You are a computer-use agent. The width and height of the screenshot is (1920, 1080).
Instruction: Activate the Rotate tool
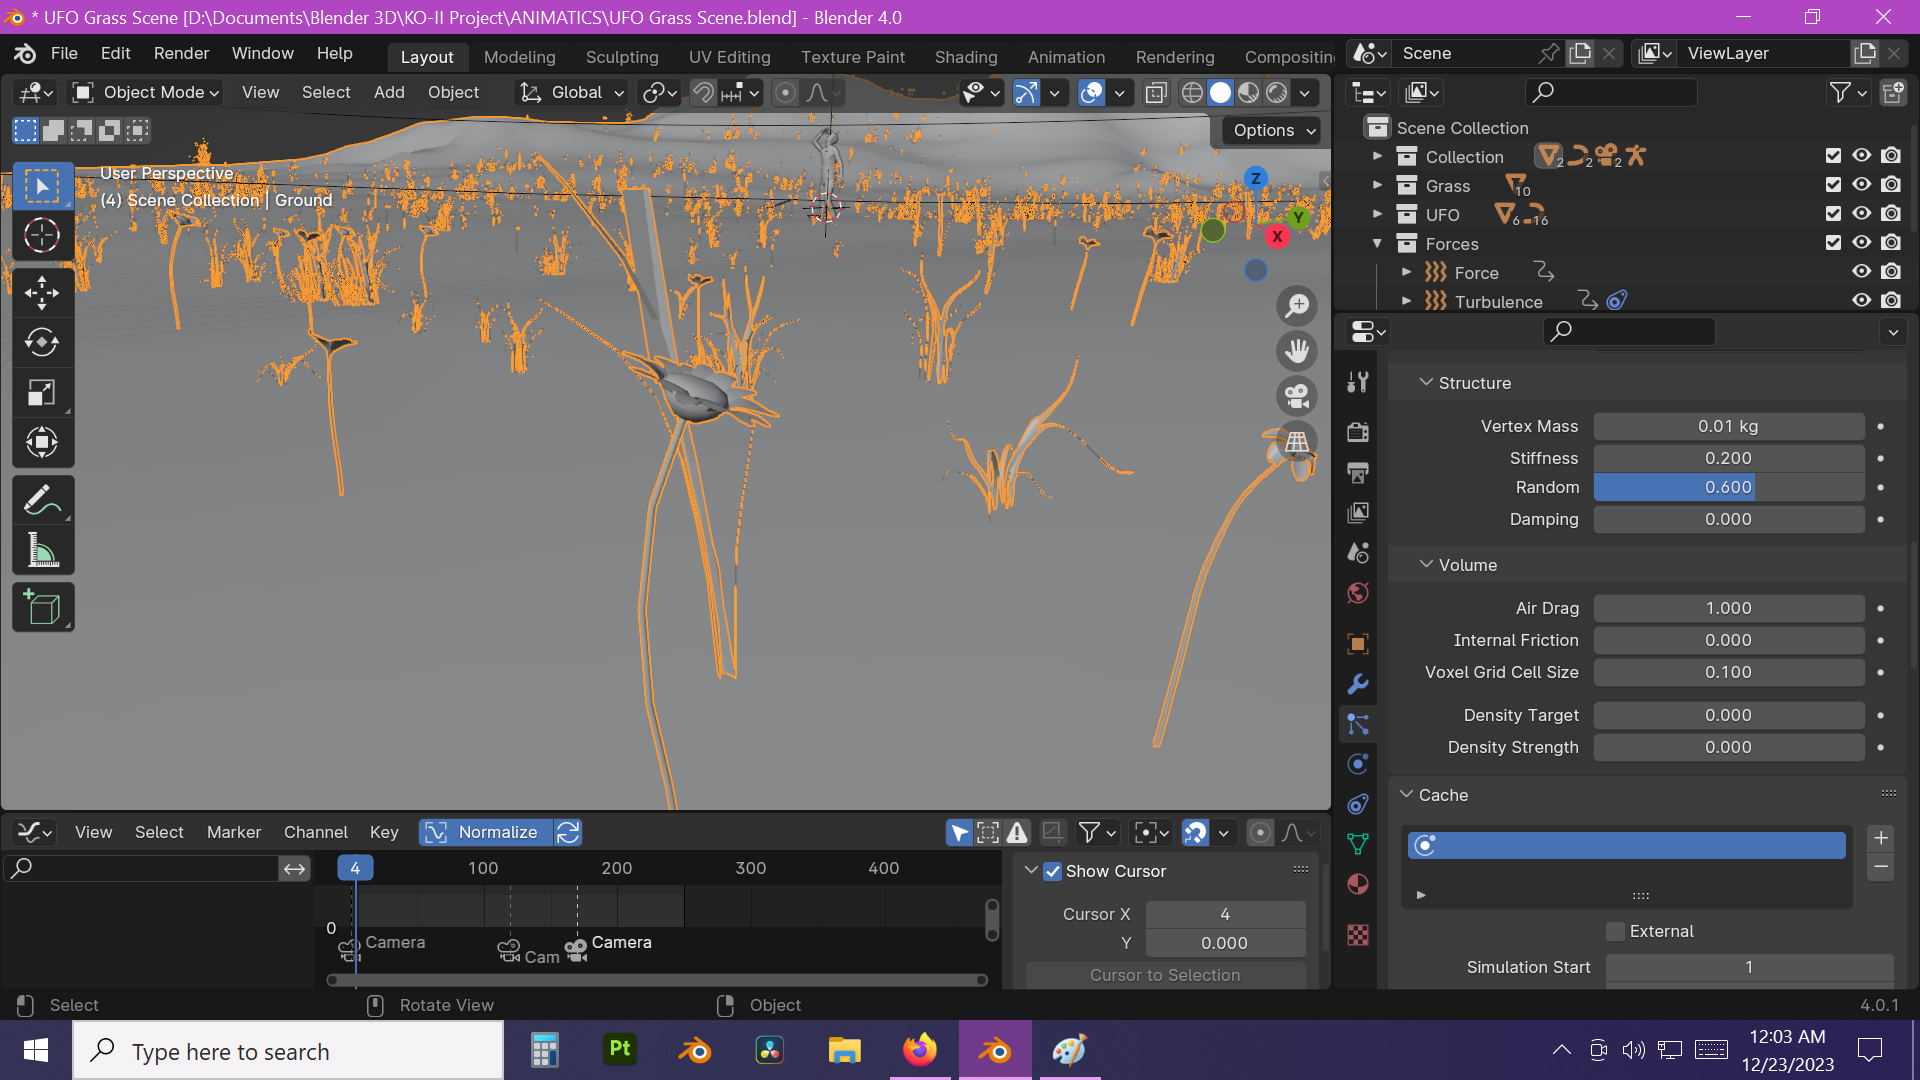(x=42, y=343)
